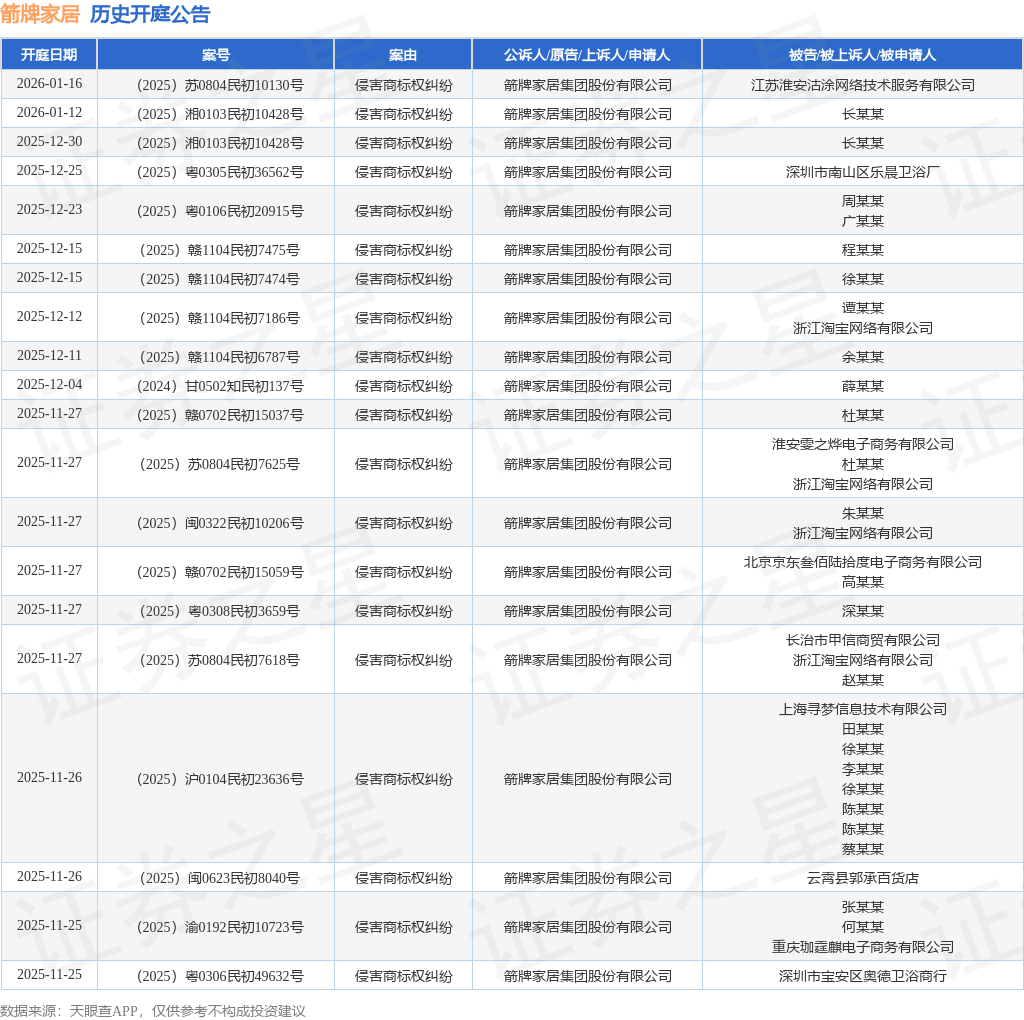Click defendant 广某某
This screenshot has height=1020, width=1024.
click(863, 221)
